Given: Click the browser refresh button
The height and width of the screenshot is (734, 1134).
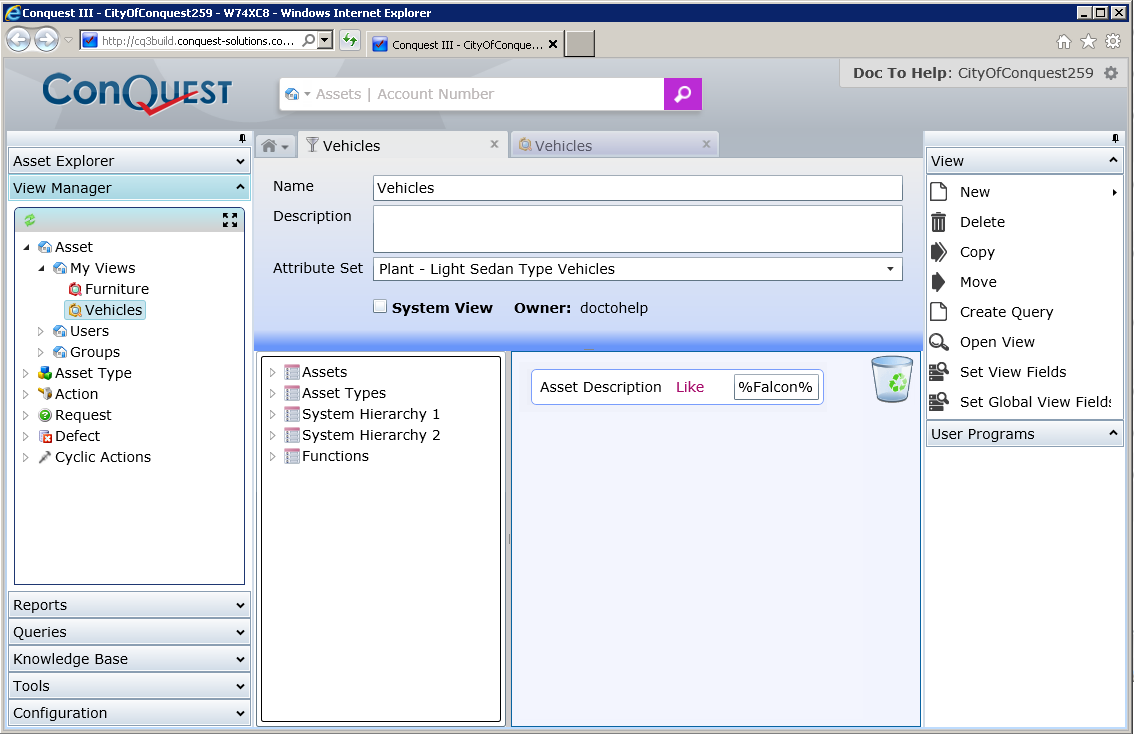Looking at the screenshot, I should pos(350,40).
